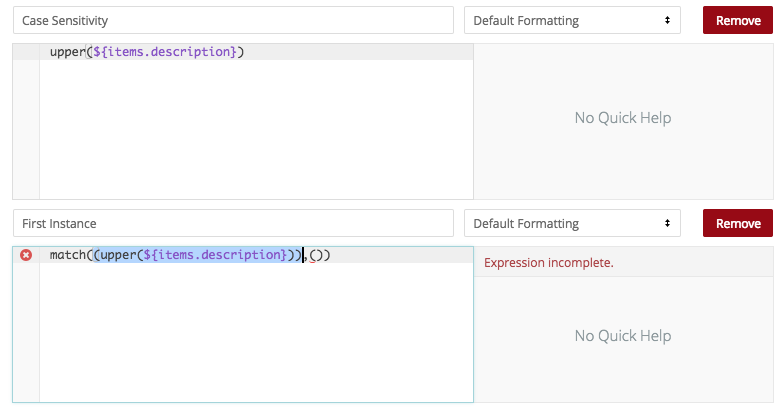
Task: Click the up-down arrows on Case Sensitivity formatting select
Action: [x=667, y=20]
